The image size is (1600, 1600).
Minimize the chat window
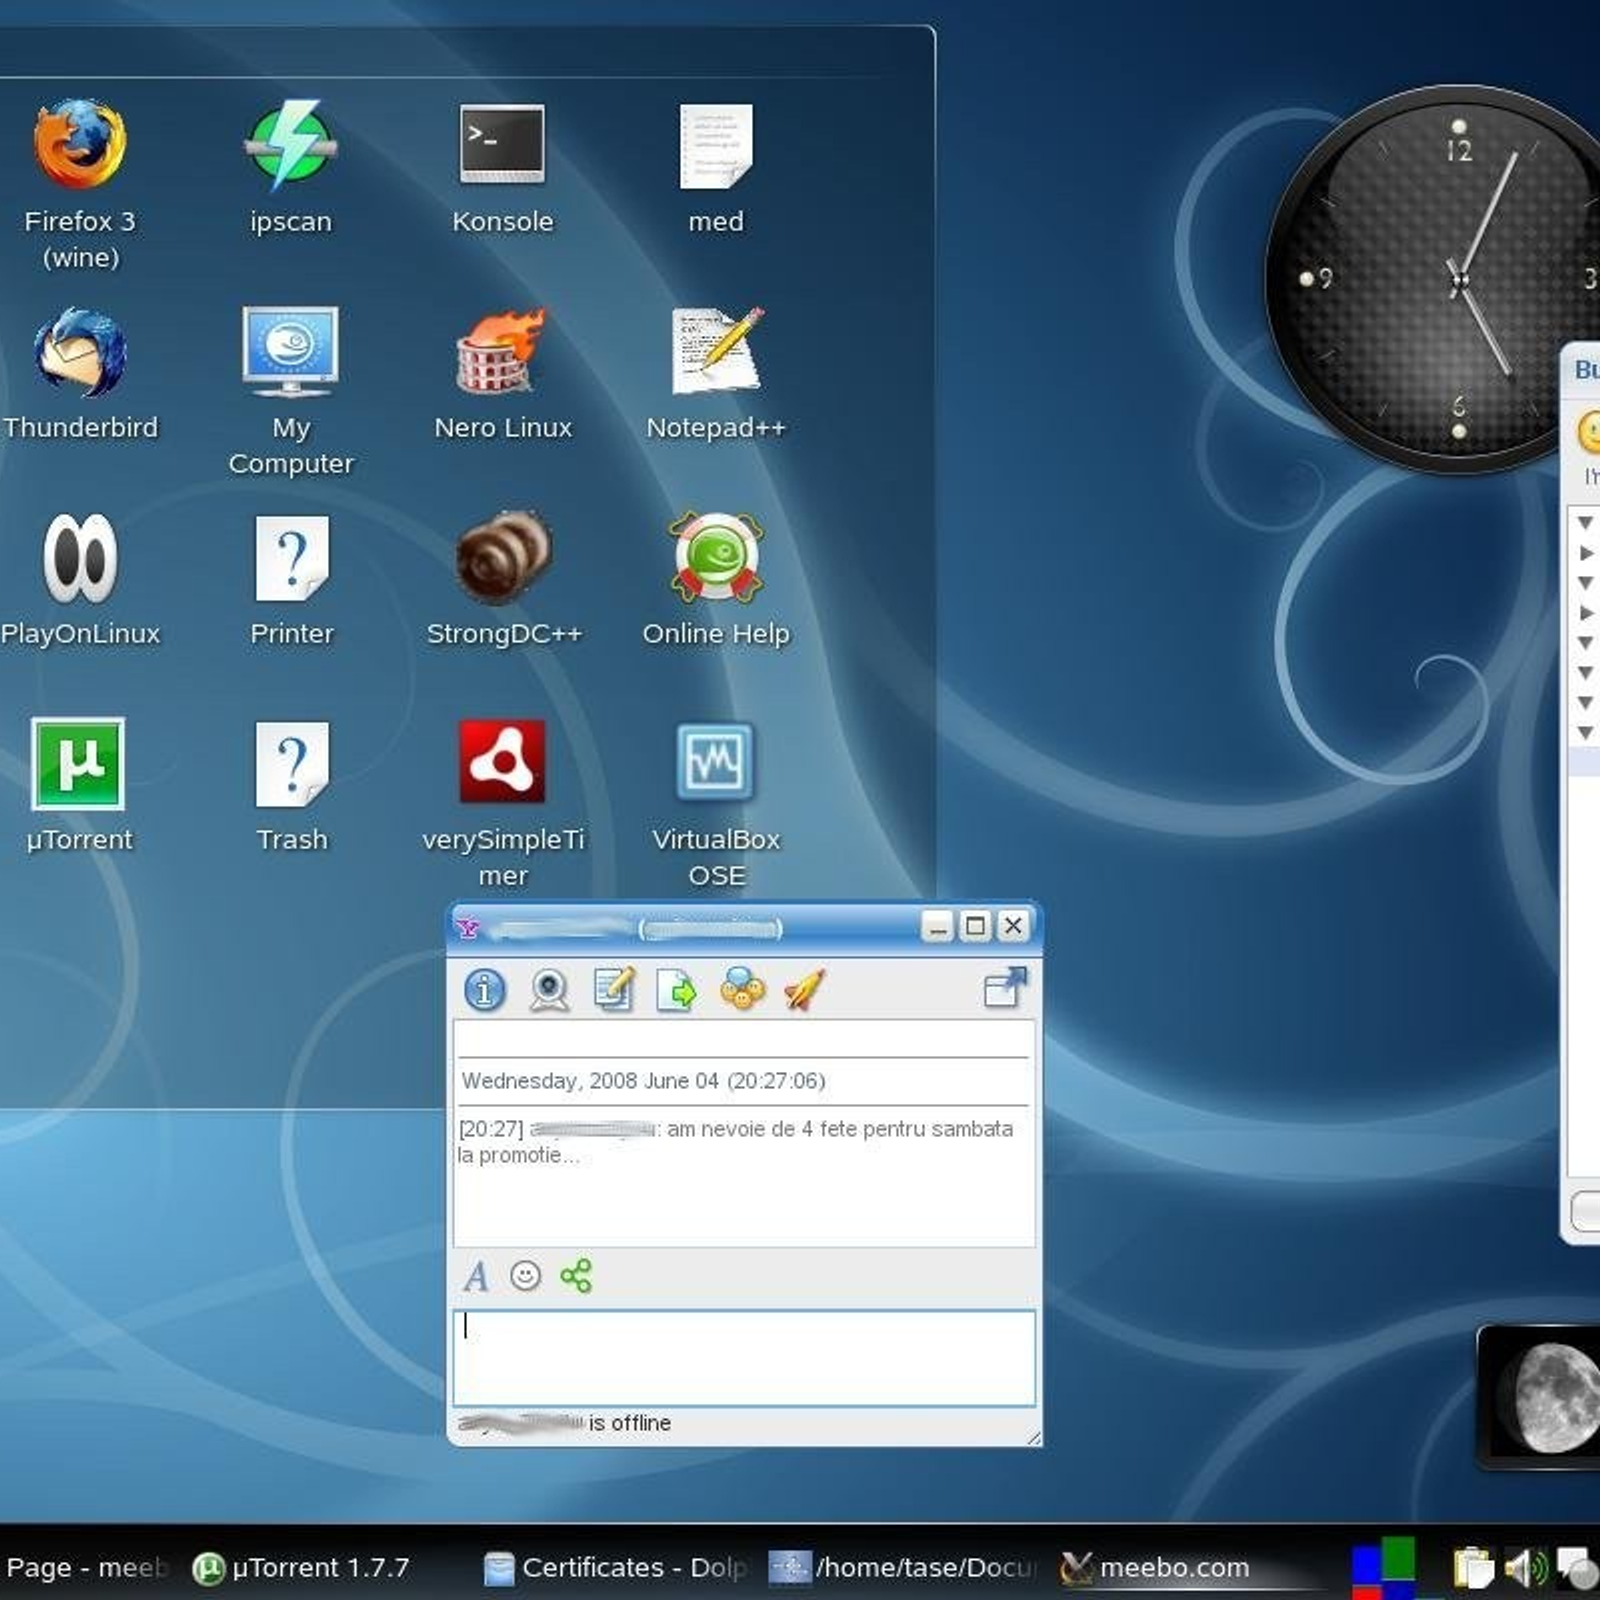(x=937, y=927)
